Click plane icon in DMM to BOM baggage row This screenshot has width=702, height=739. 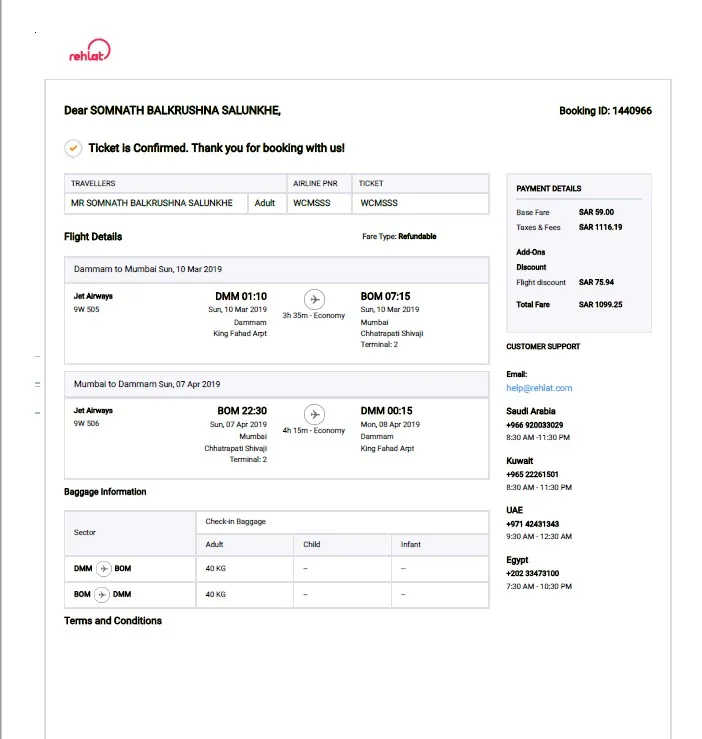coord(104,568)
